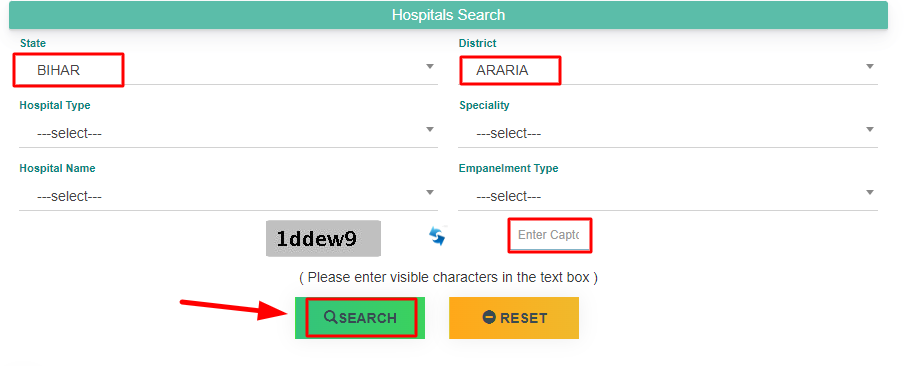The width and height of the screenshot is (905, 366).
Task: Click the Hospitals Search header bar
Action: coord(448,15)
